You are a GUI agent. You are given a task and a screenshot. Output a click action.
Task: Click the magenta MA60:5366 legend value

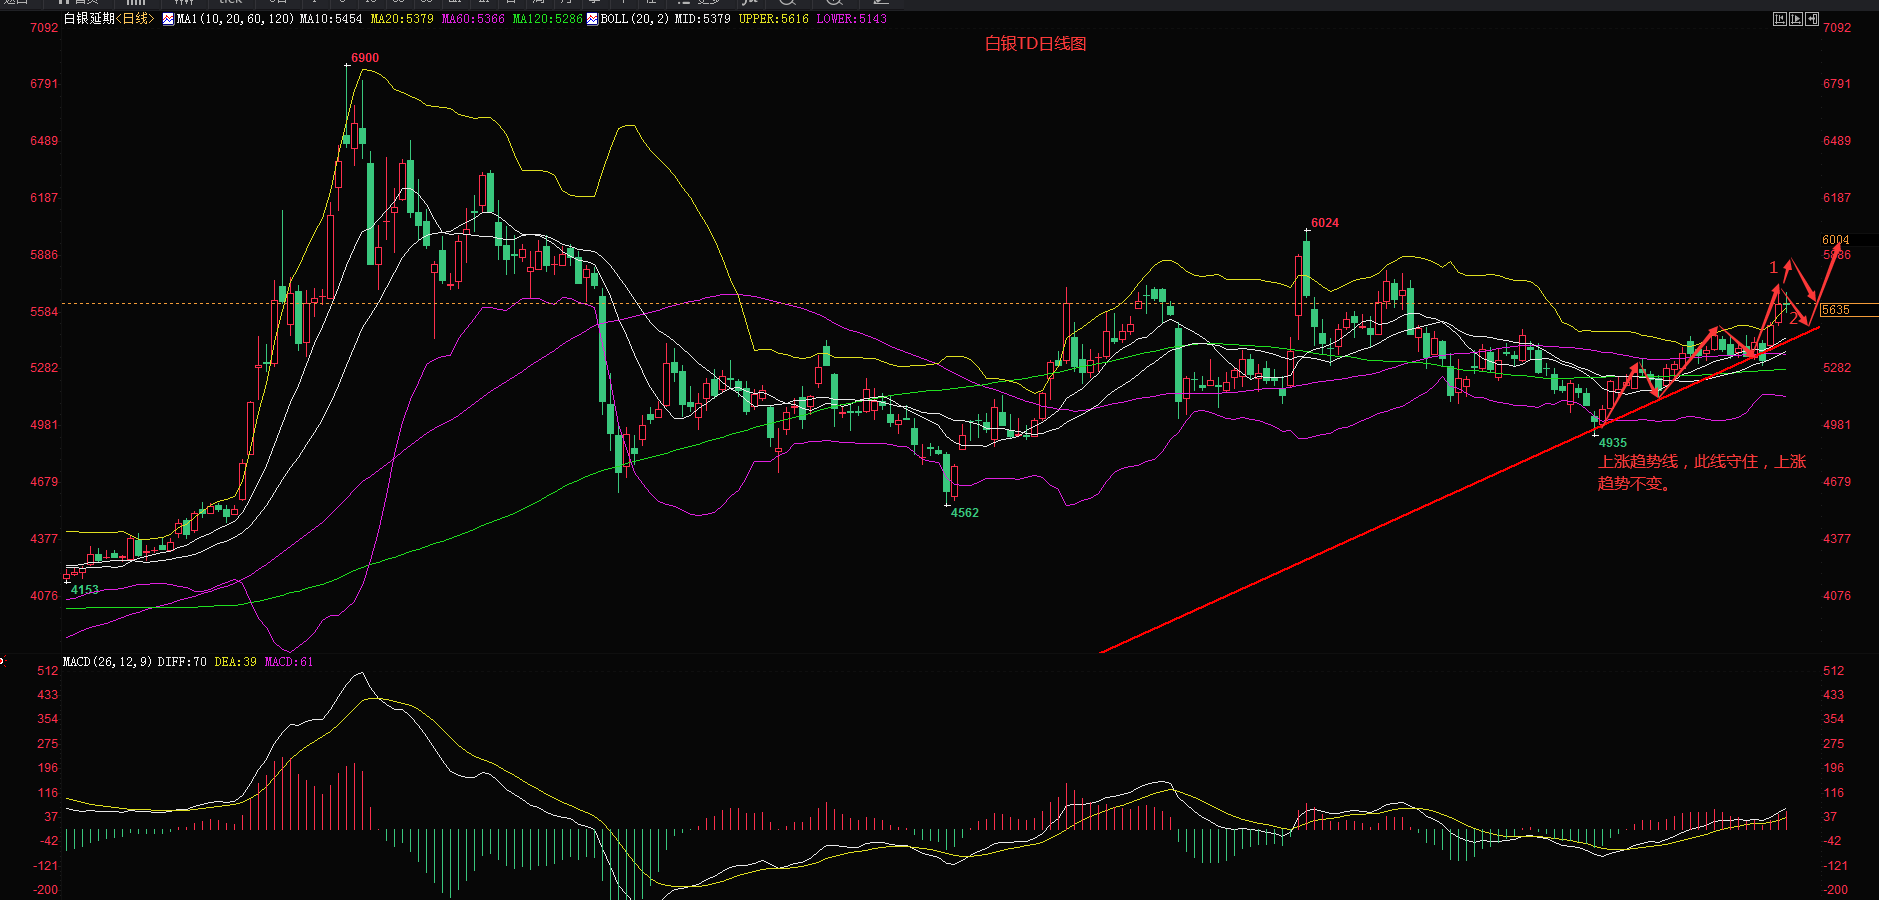[473, 19]
